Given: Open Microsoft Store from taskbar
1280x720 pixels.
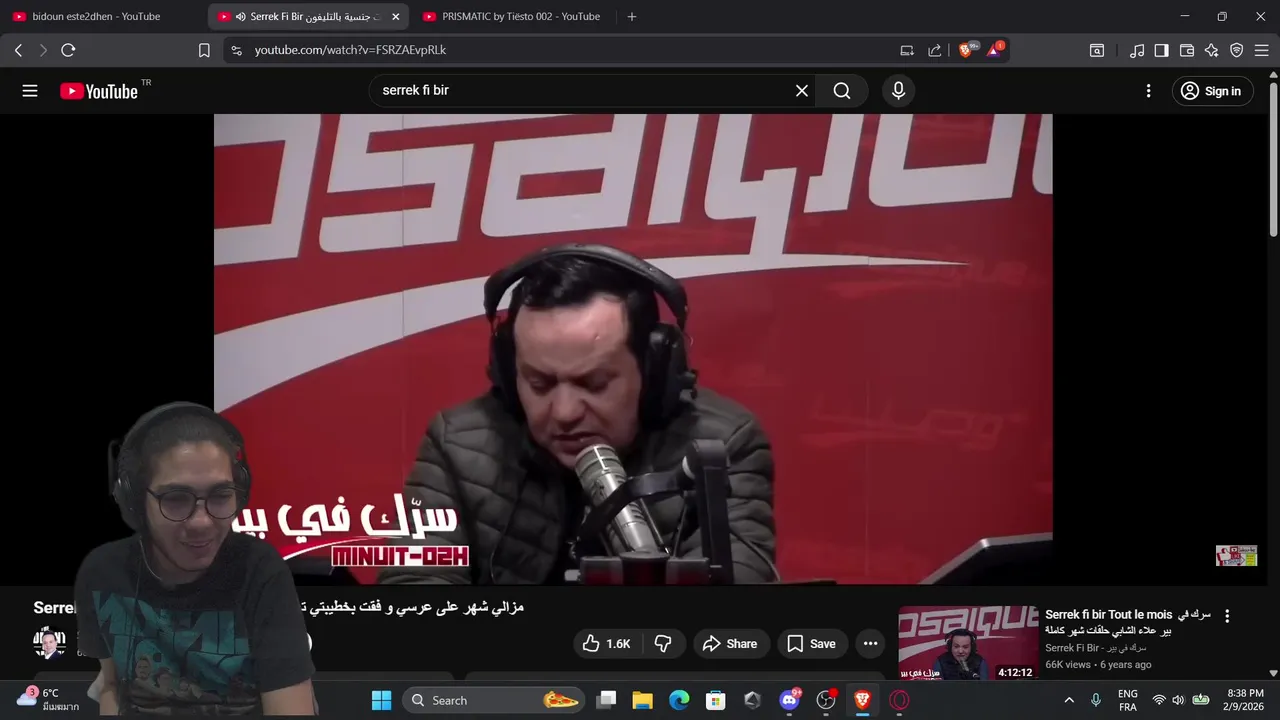Looking at the screenshot, I should pyautogui.click(x=715, y=700).
